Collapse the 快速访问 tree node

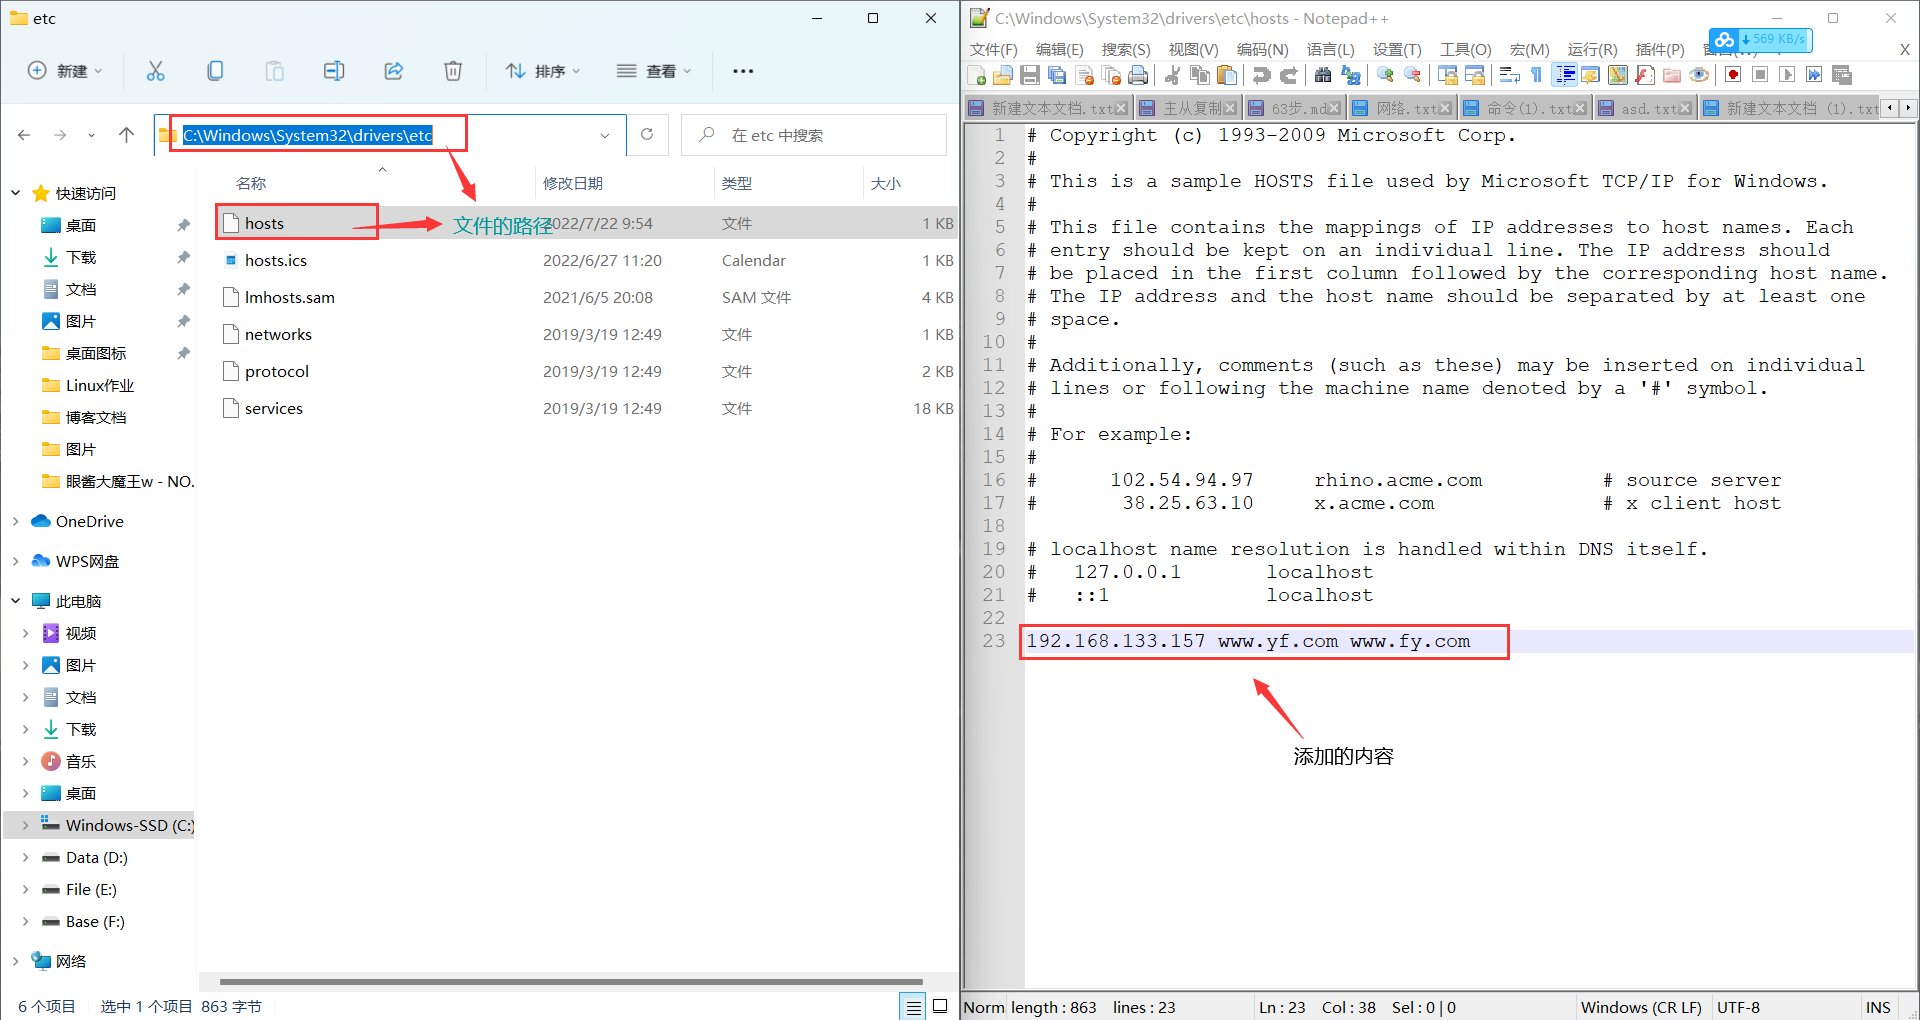[16, 193]
